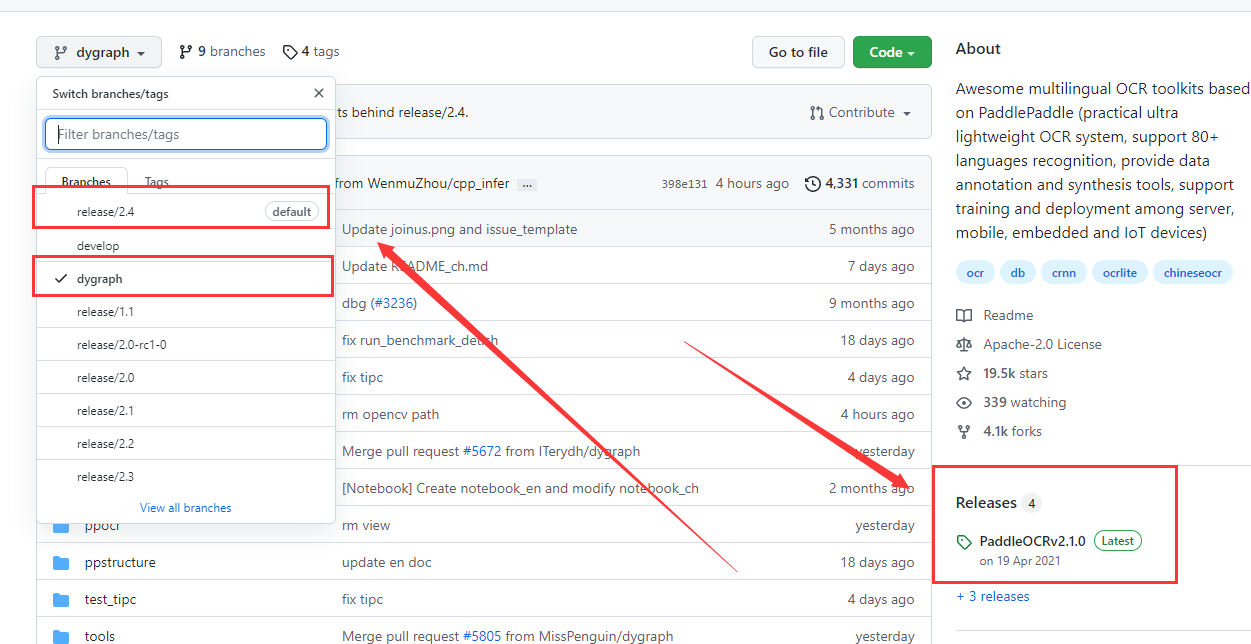Open the test_tipc folder
Viewport: 1251px width, 644px height.
(x=110, y=599)
